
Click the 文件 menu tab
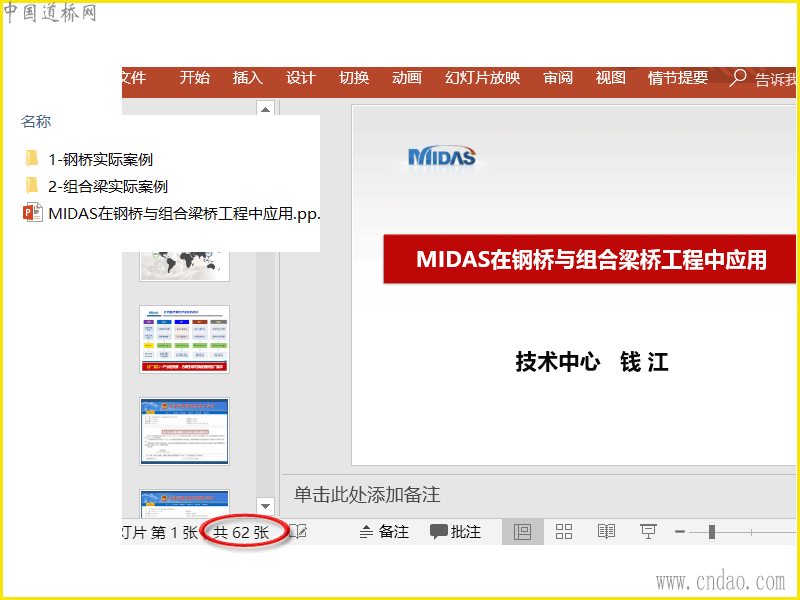134,78
